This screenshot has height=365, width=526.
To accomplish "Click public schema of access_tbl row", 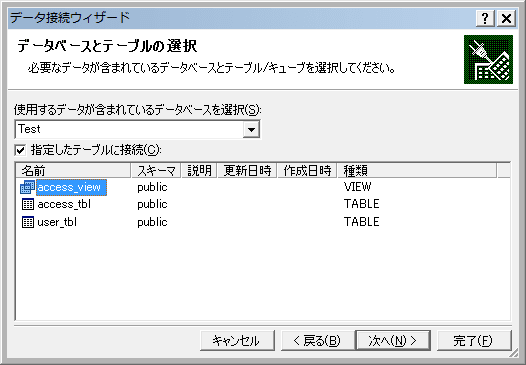I will [x=152, y=204].
